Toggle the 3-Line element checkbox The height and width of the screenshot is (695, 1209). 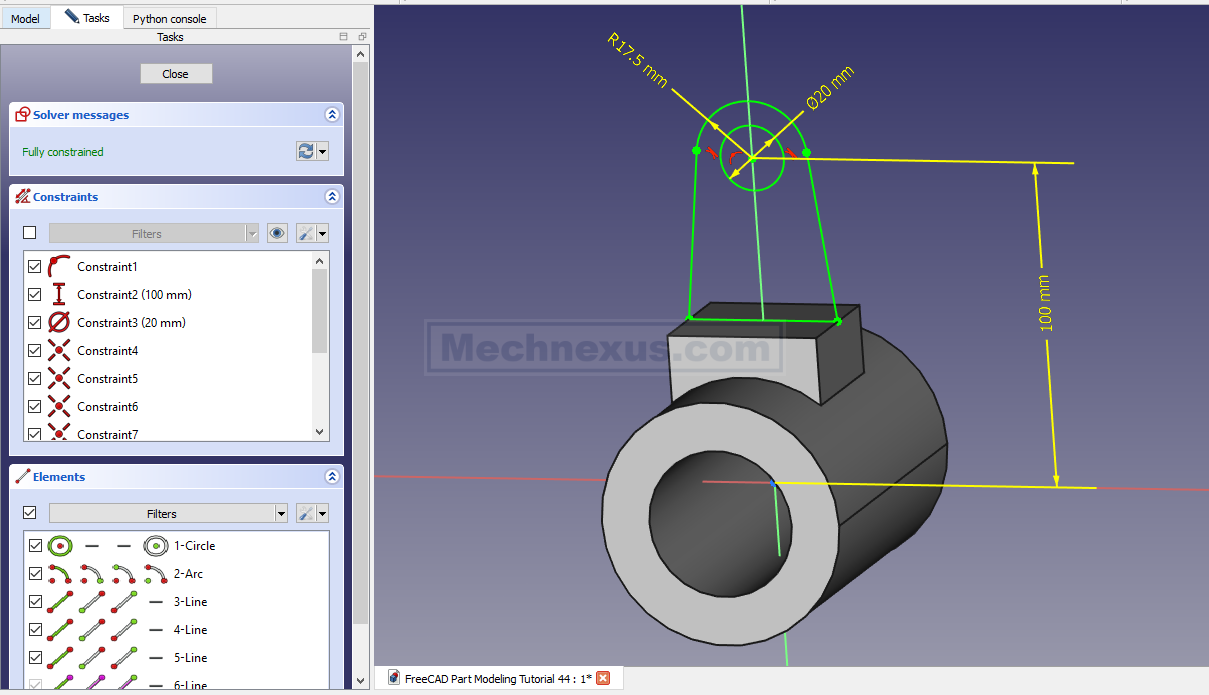pos(36,602)
